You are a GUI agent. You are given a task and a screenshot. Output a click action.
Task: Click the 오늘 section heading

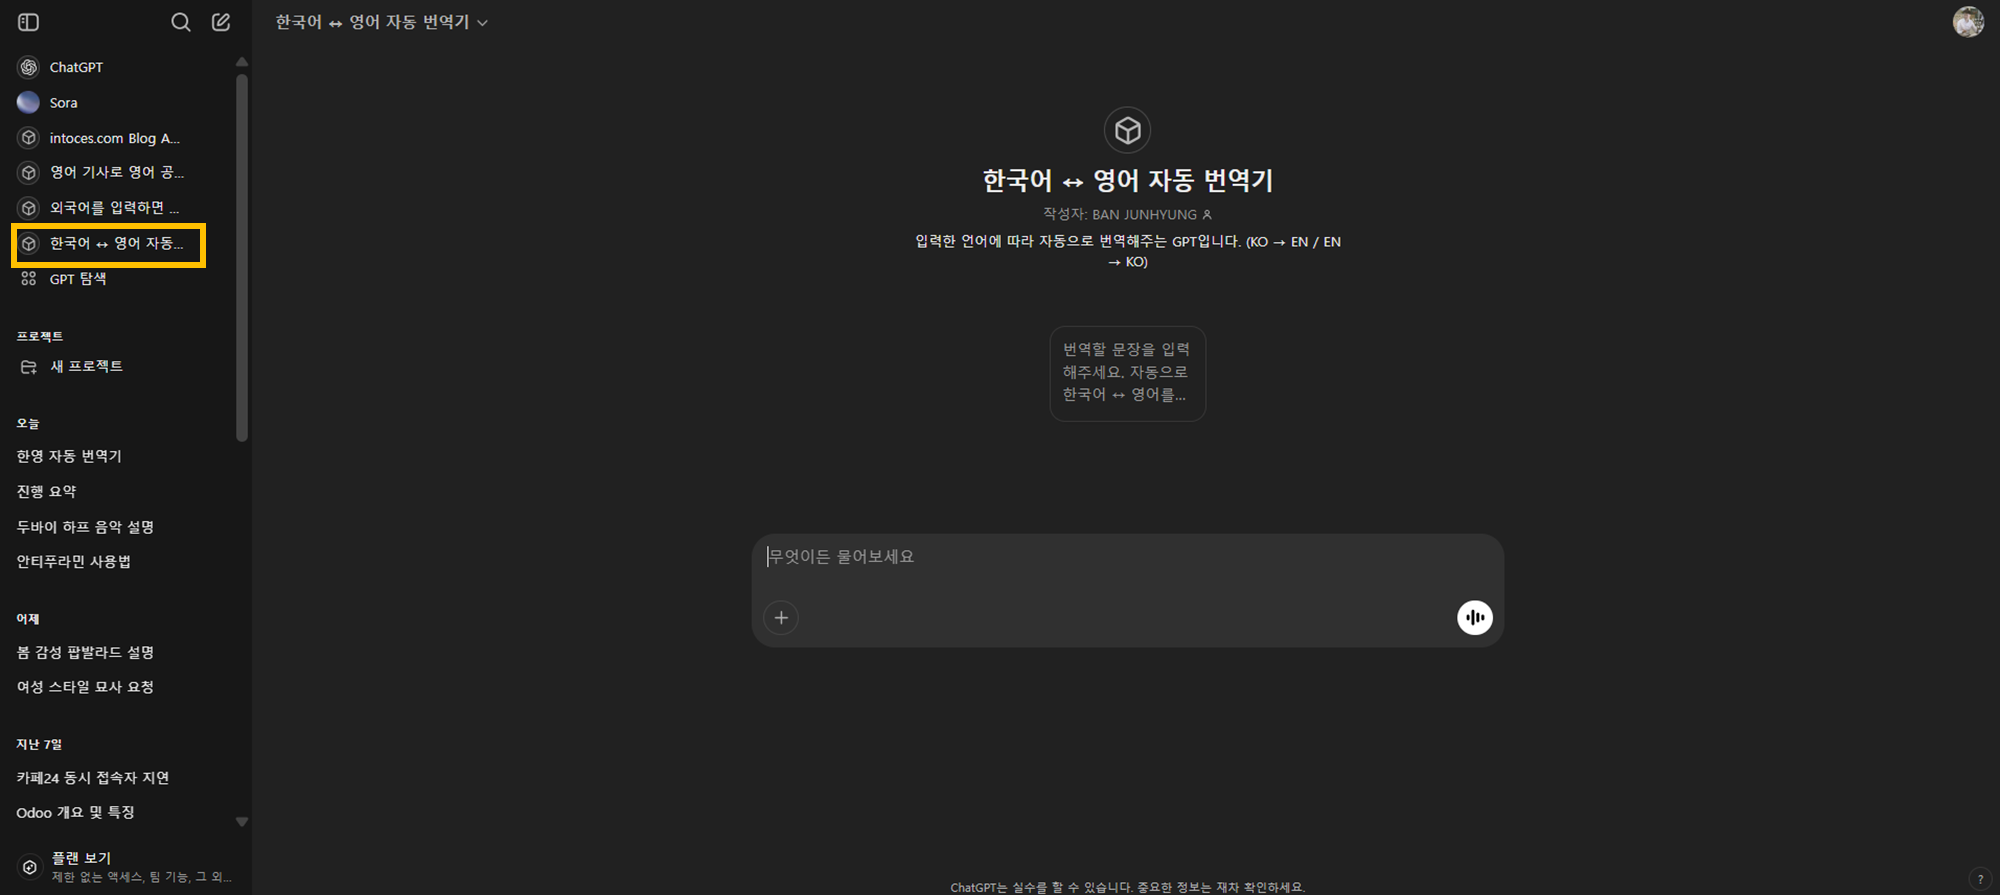click(x=28, y=424)
